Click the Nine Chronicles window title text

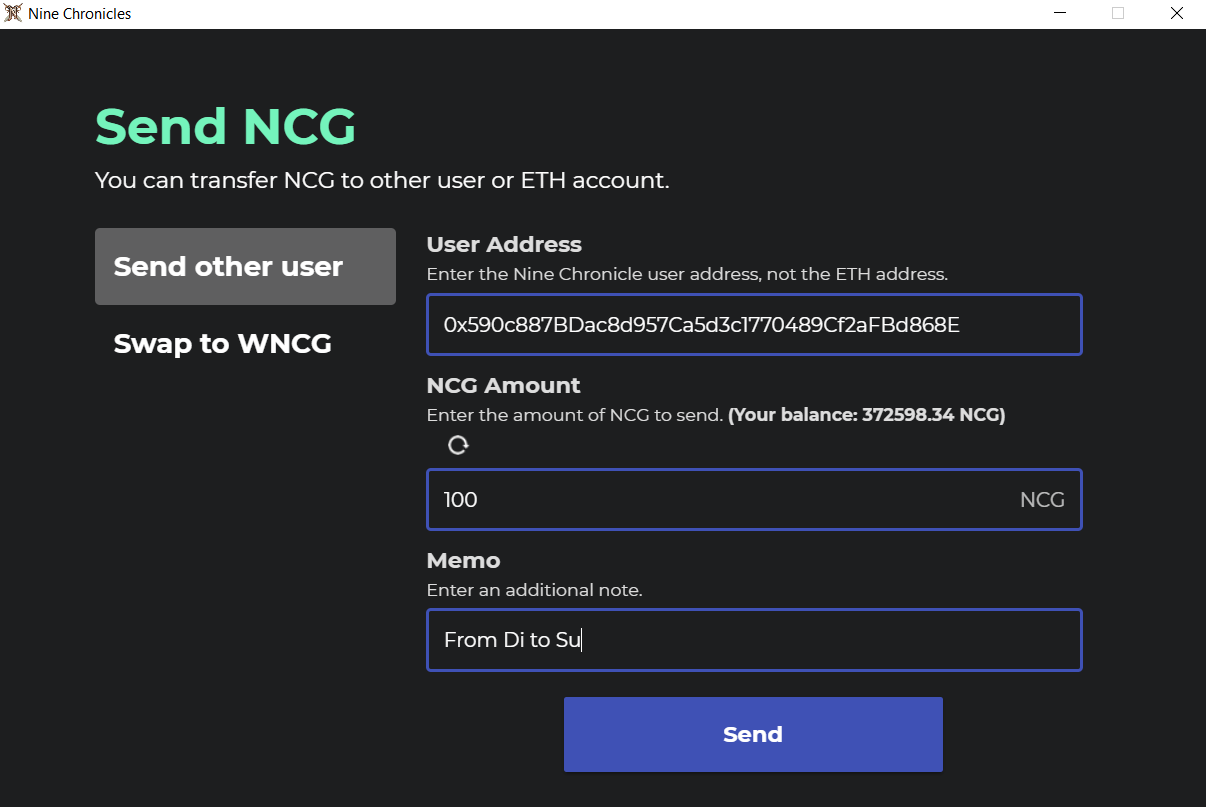point(80,14)
